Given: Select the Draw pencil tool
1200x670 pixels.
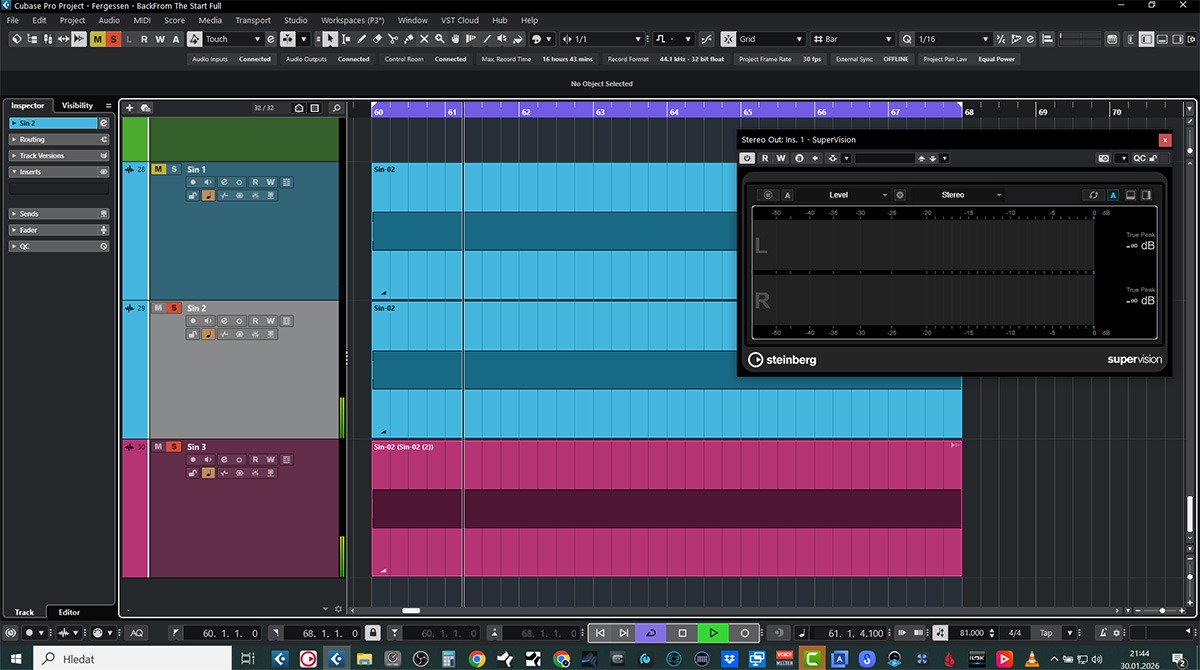Looking at the screenshot, I should click(x=361, y=39).
